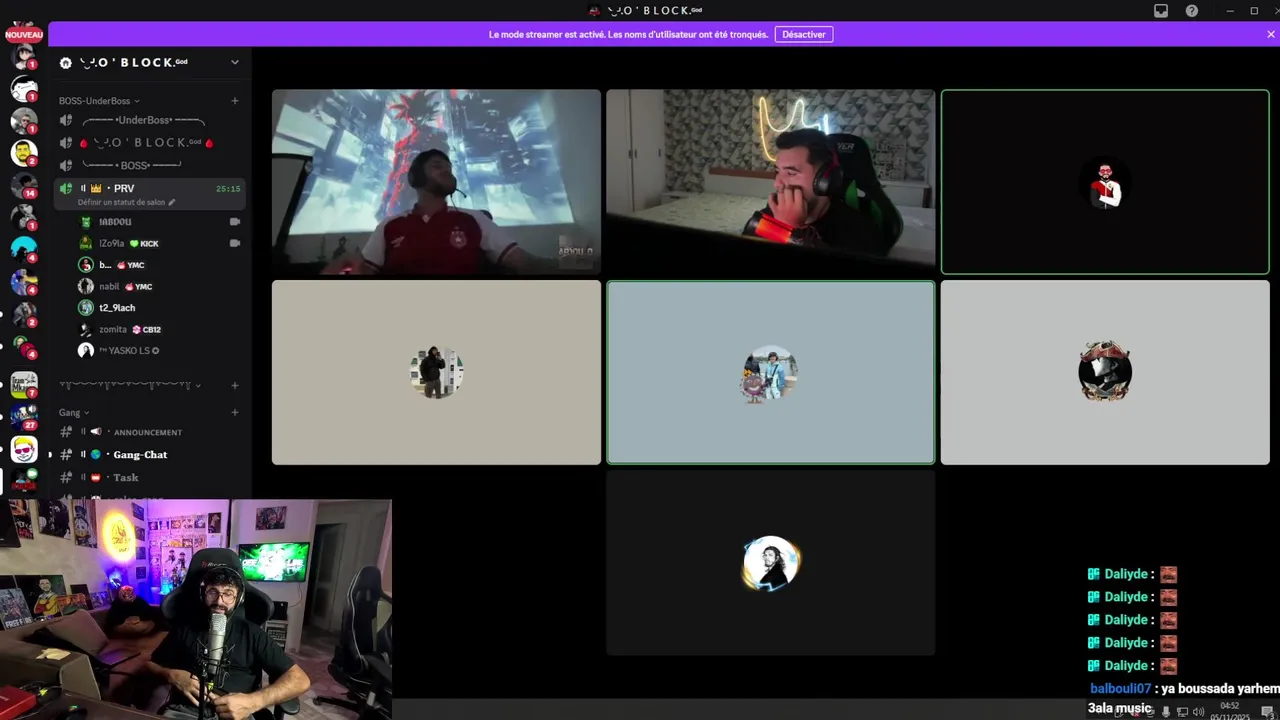Click the camera icon beside IABDOU

(235, 222)
